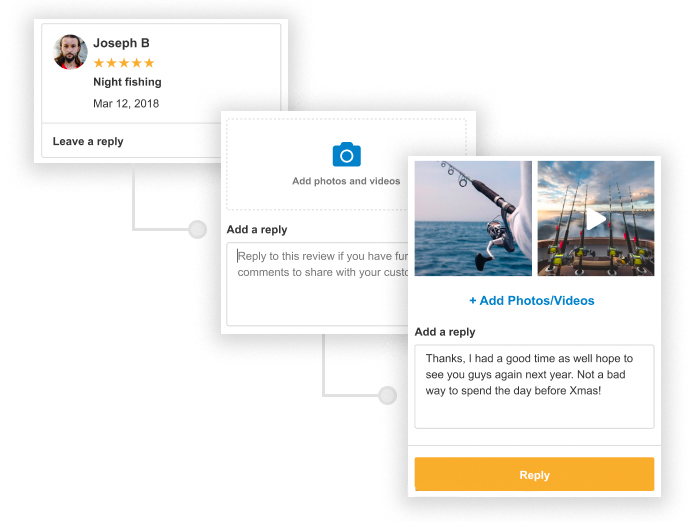Image resolution: width=693 pixels, height=522 pixels.
Task: Open the fishing reel photo thumbnail
Action: 473,218
